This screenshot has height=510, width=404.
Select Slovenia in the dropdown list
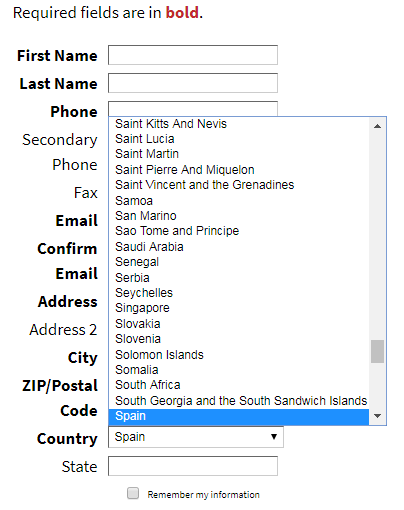click(239, 339)
